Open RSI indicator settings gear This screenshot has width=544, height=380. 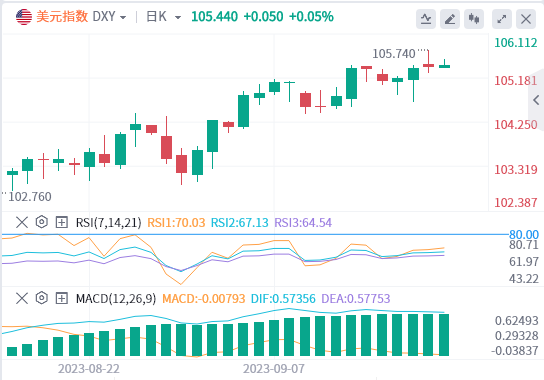point(42,222)
